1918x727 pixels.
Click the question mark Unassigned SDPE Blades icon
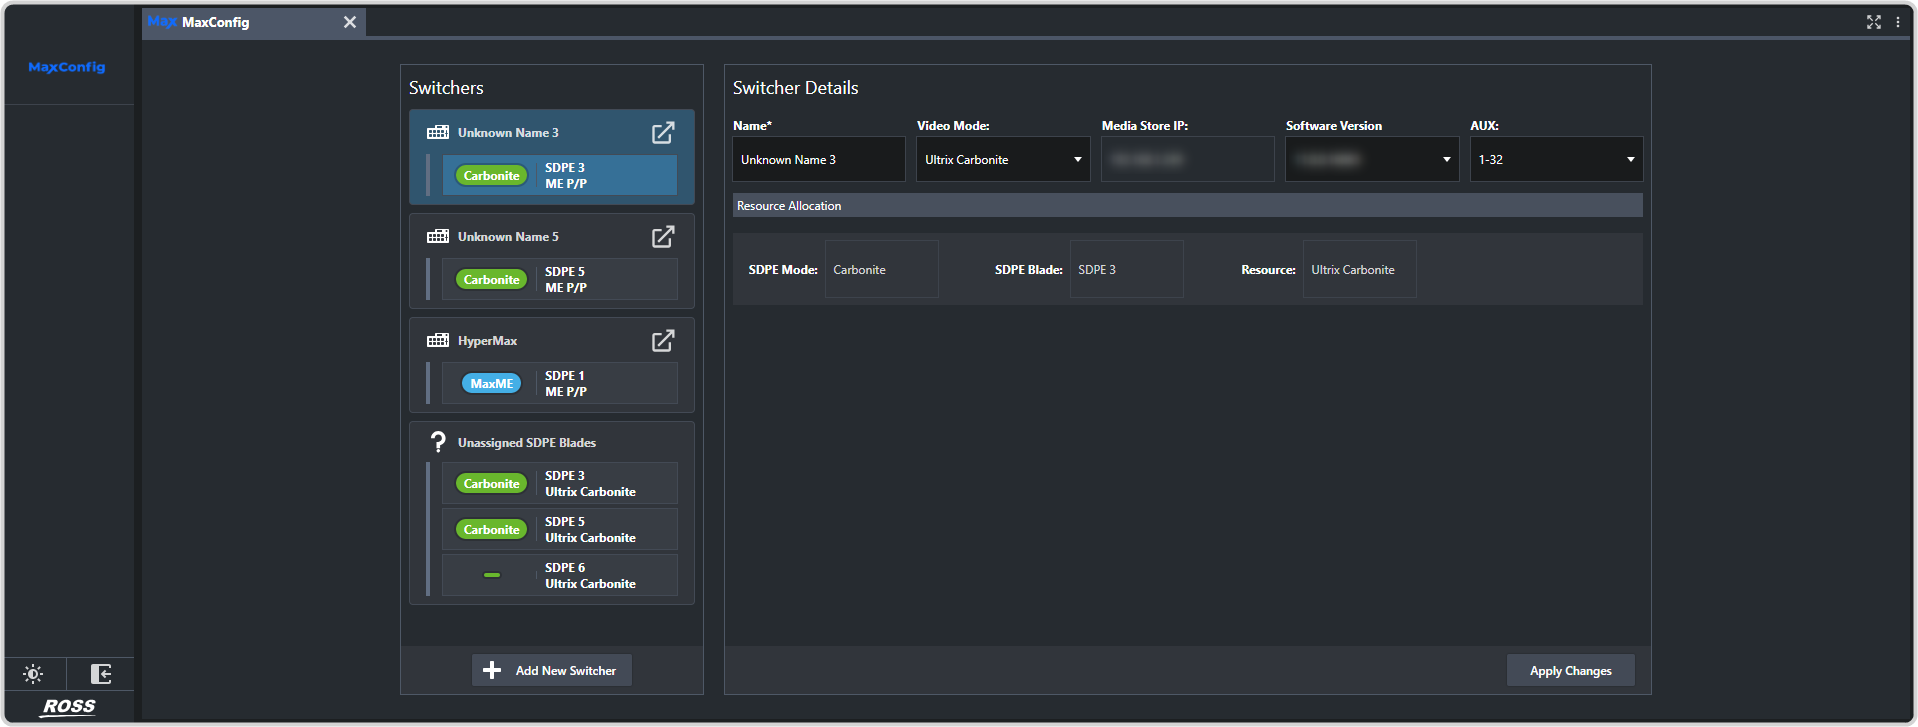click(438, 442)
